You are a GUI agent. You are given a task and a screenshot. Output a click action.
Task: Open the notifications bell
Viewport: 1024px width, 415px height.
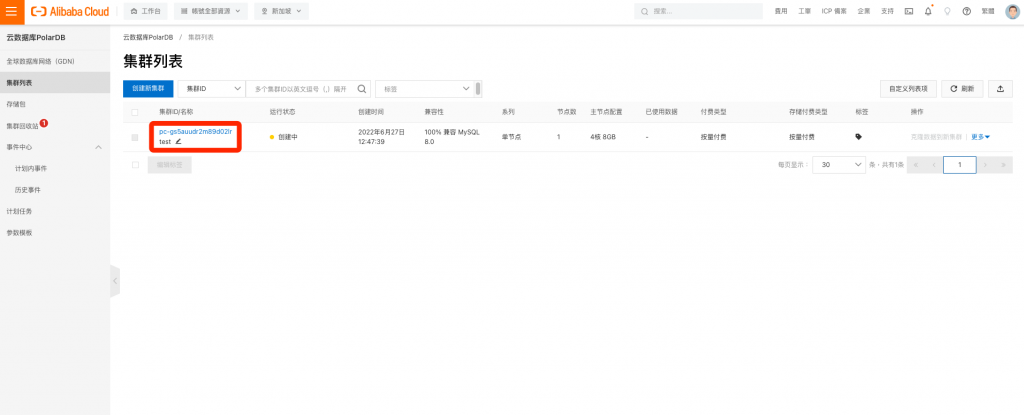(x=928, y=11)
